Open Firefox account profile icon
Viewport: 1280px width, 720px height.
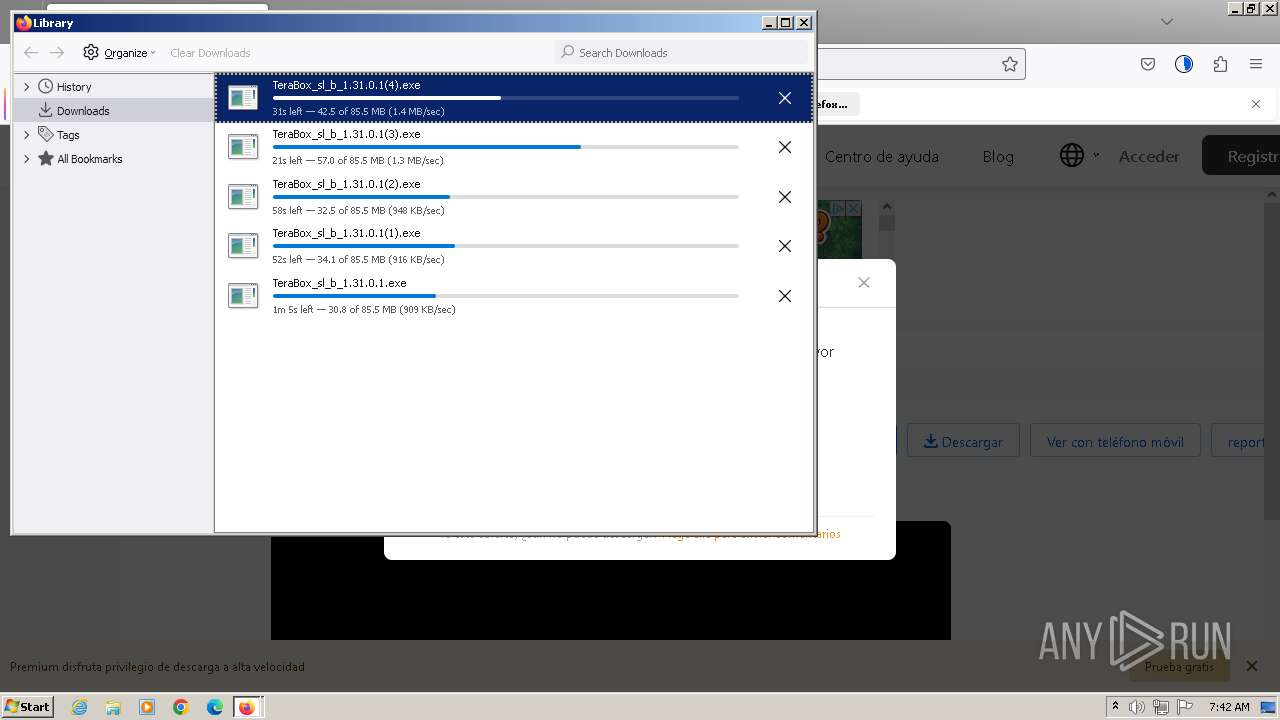(1184, 64)
